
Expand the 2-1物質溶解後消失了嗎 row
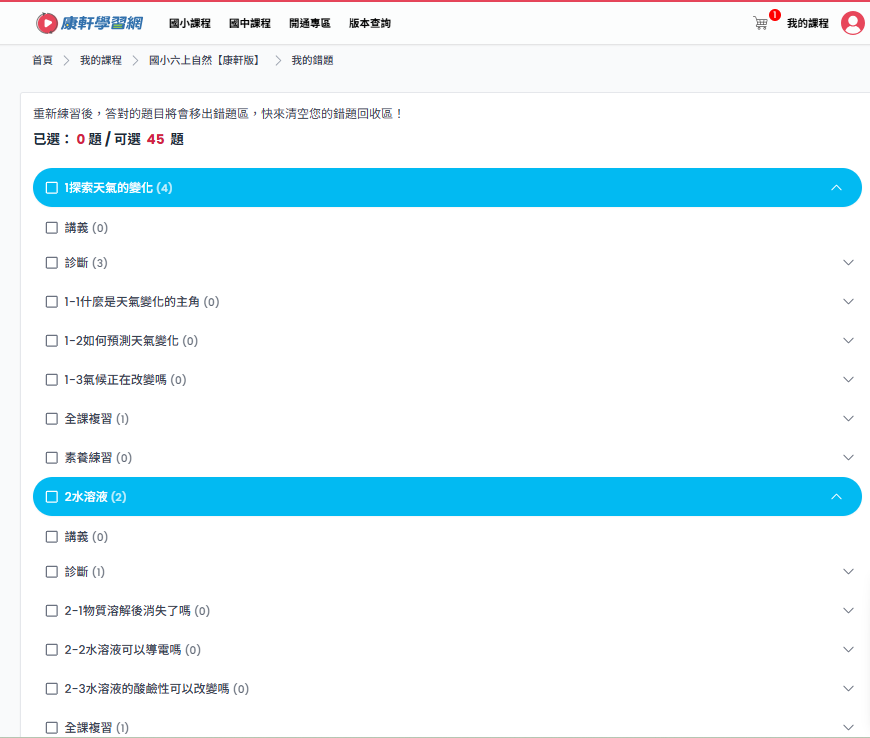click(x=849, y=611)
